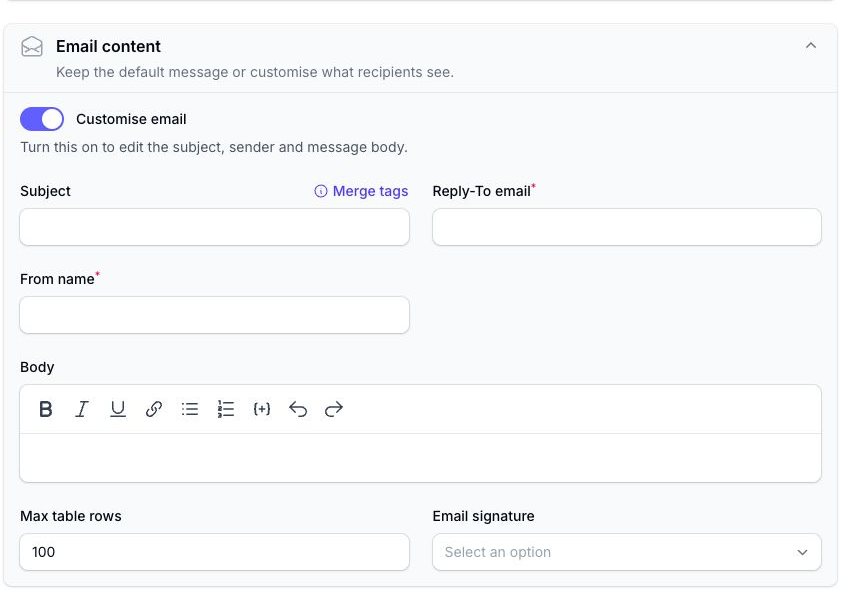Focus the Reply-To email field

(627, 227)
